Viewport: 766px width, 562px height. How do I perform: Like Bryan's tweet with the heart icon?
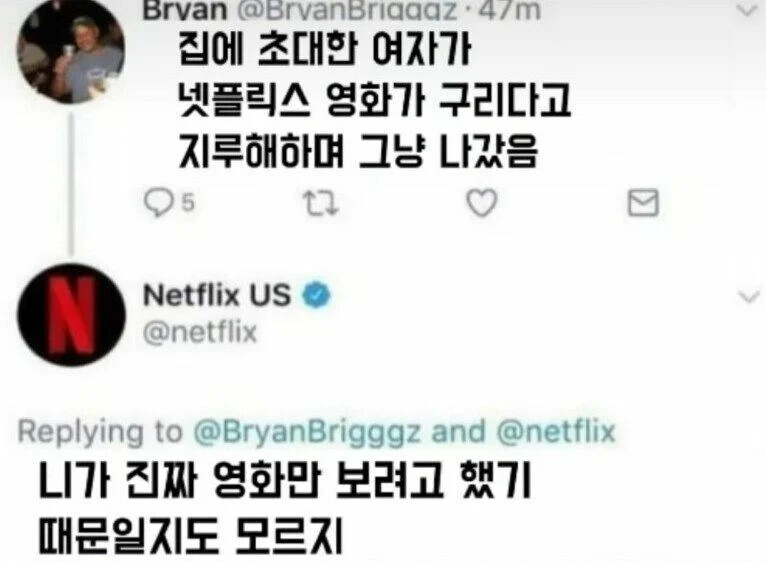(x=482, y=203)
